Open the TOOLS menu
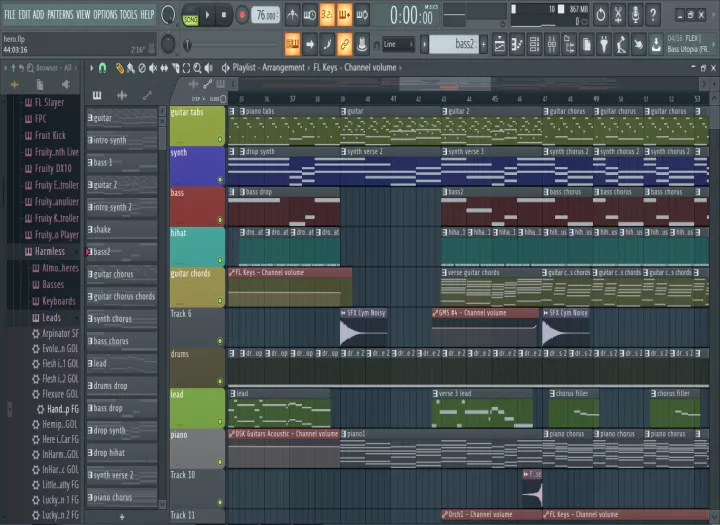This screenshot has width=720, height=525. click(129, 15)
